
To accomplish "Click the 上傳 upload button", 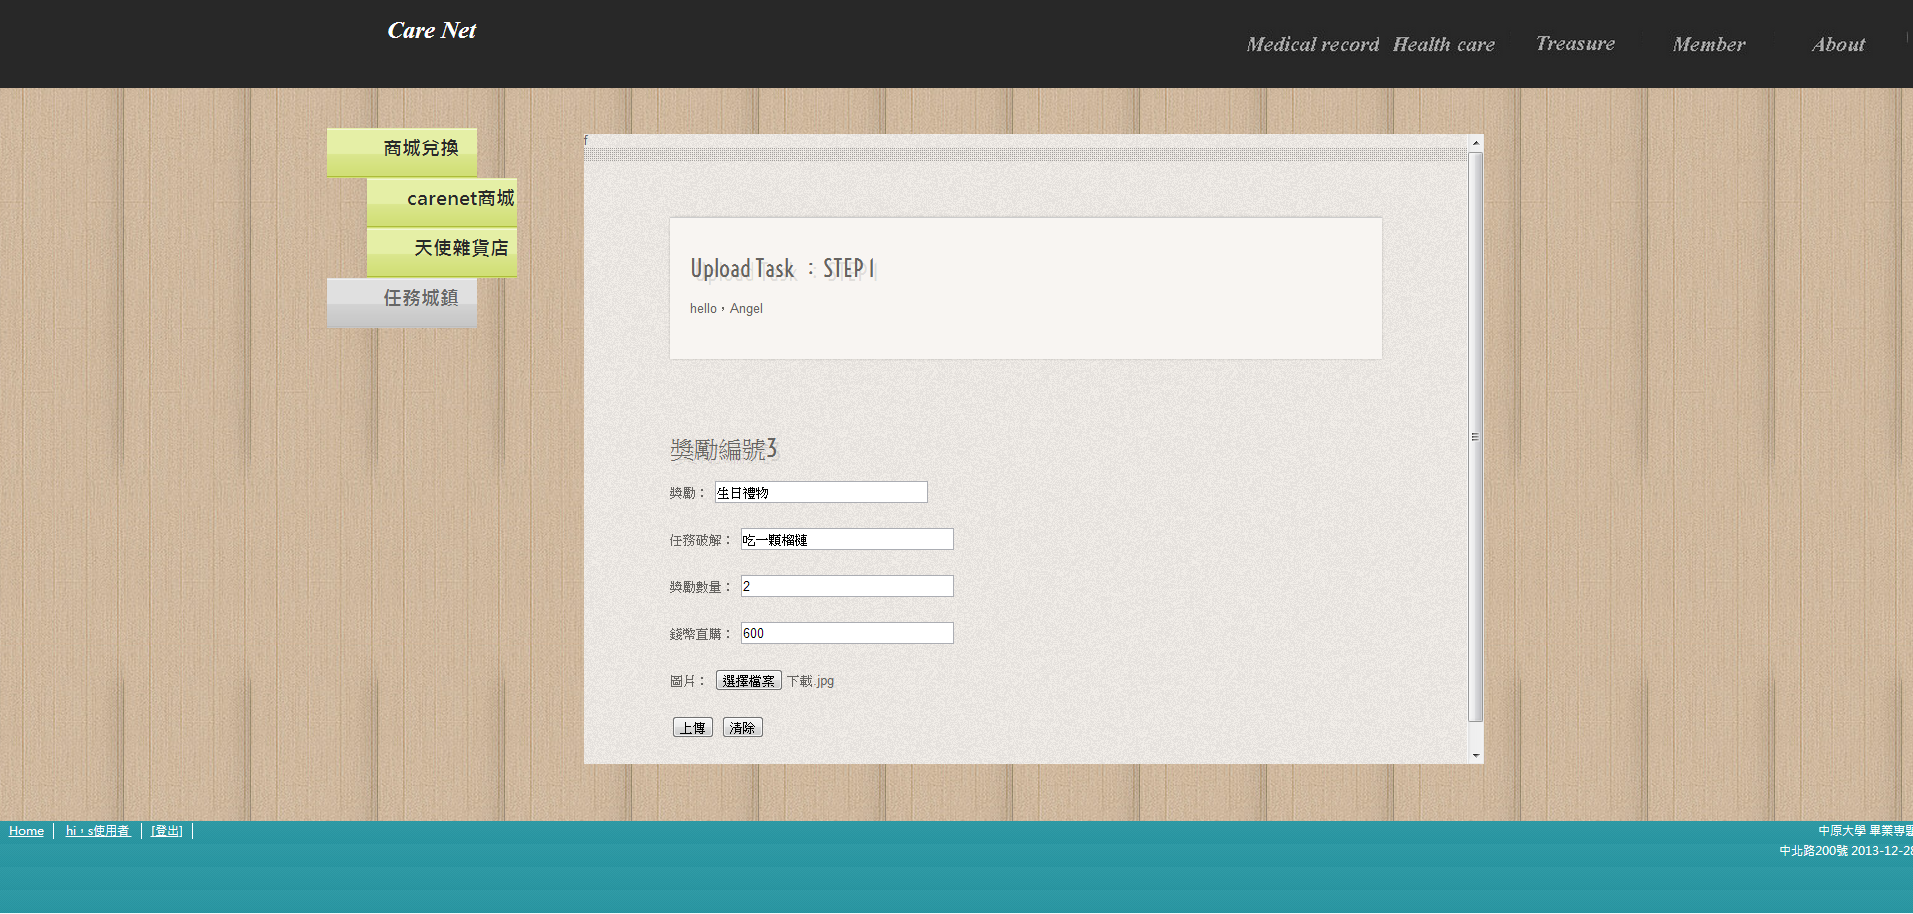I will coord(692,728).
